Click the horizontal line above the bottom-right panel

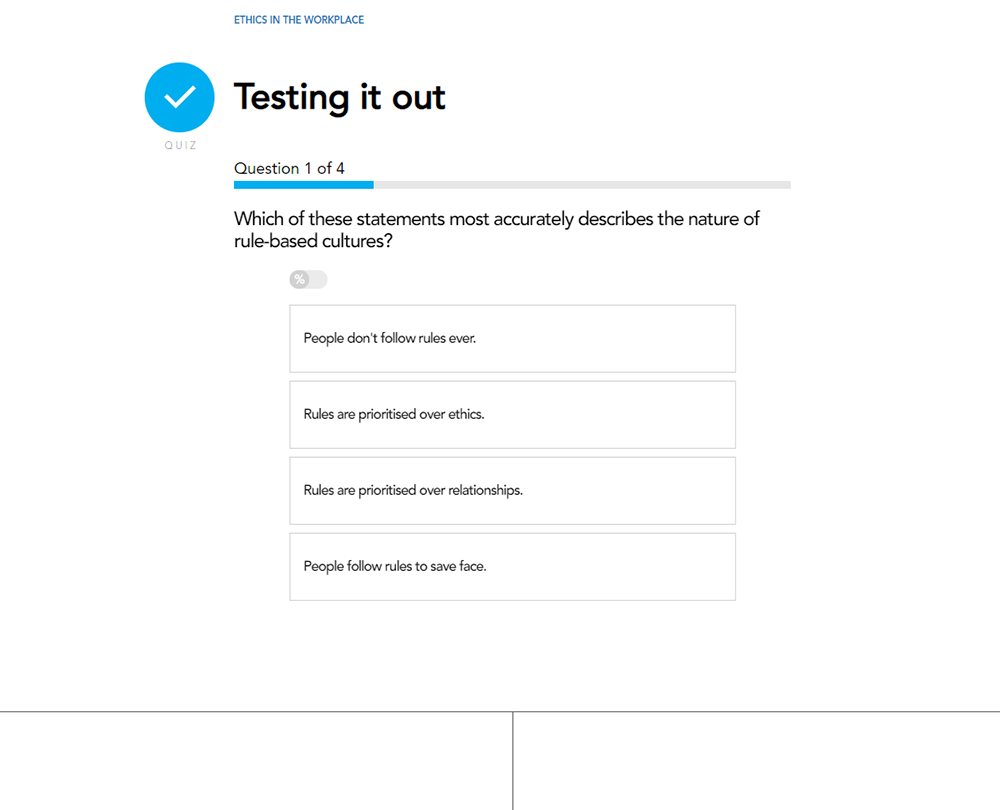pyautogui.click(x=756, y=712)
